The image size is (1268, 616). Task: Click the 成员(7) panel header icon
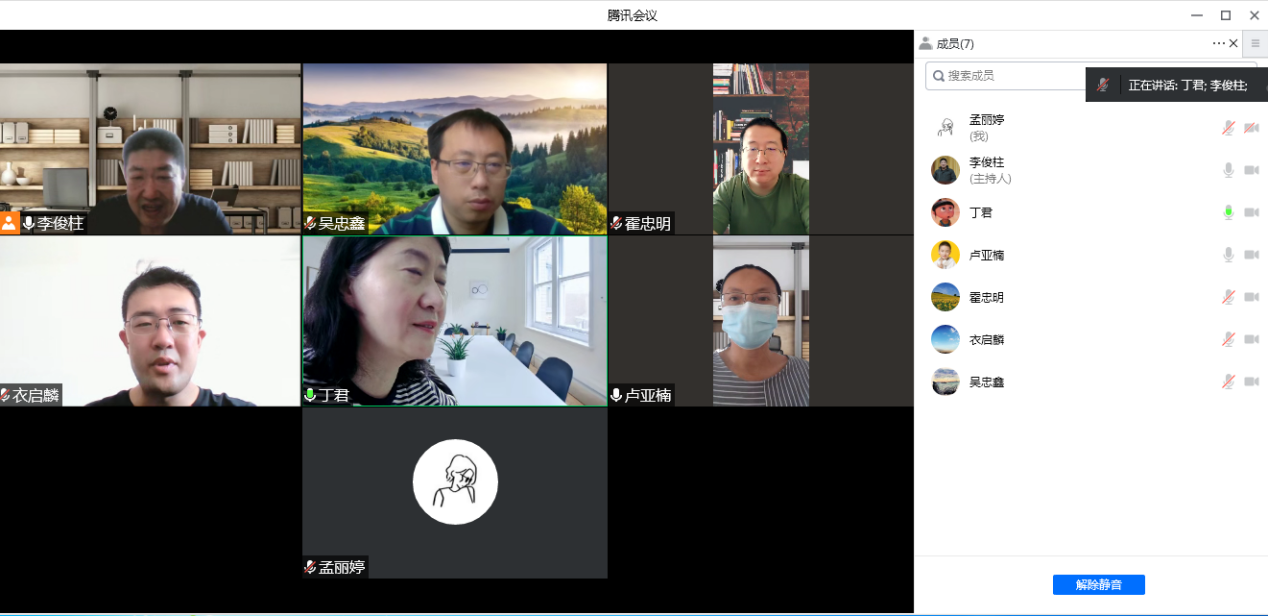click(925, 43)
